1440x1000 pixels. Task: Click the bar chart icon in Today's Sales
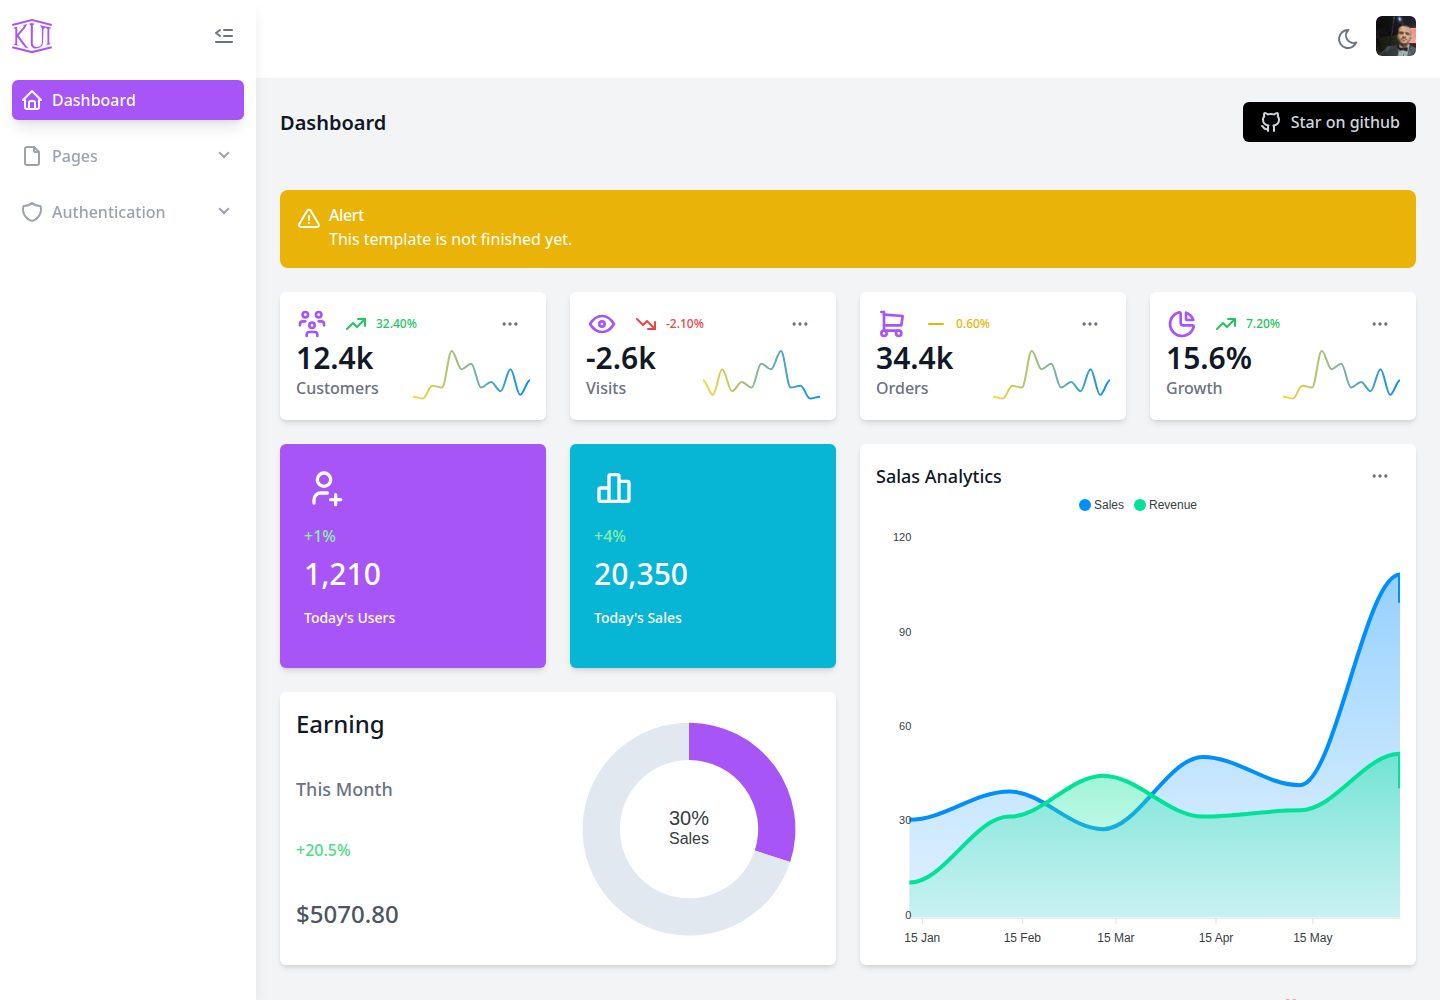click(614, 488)
